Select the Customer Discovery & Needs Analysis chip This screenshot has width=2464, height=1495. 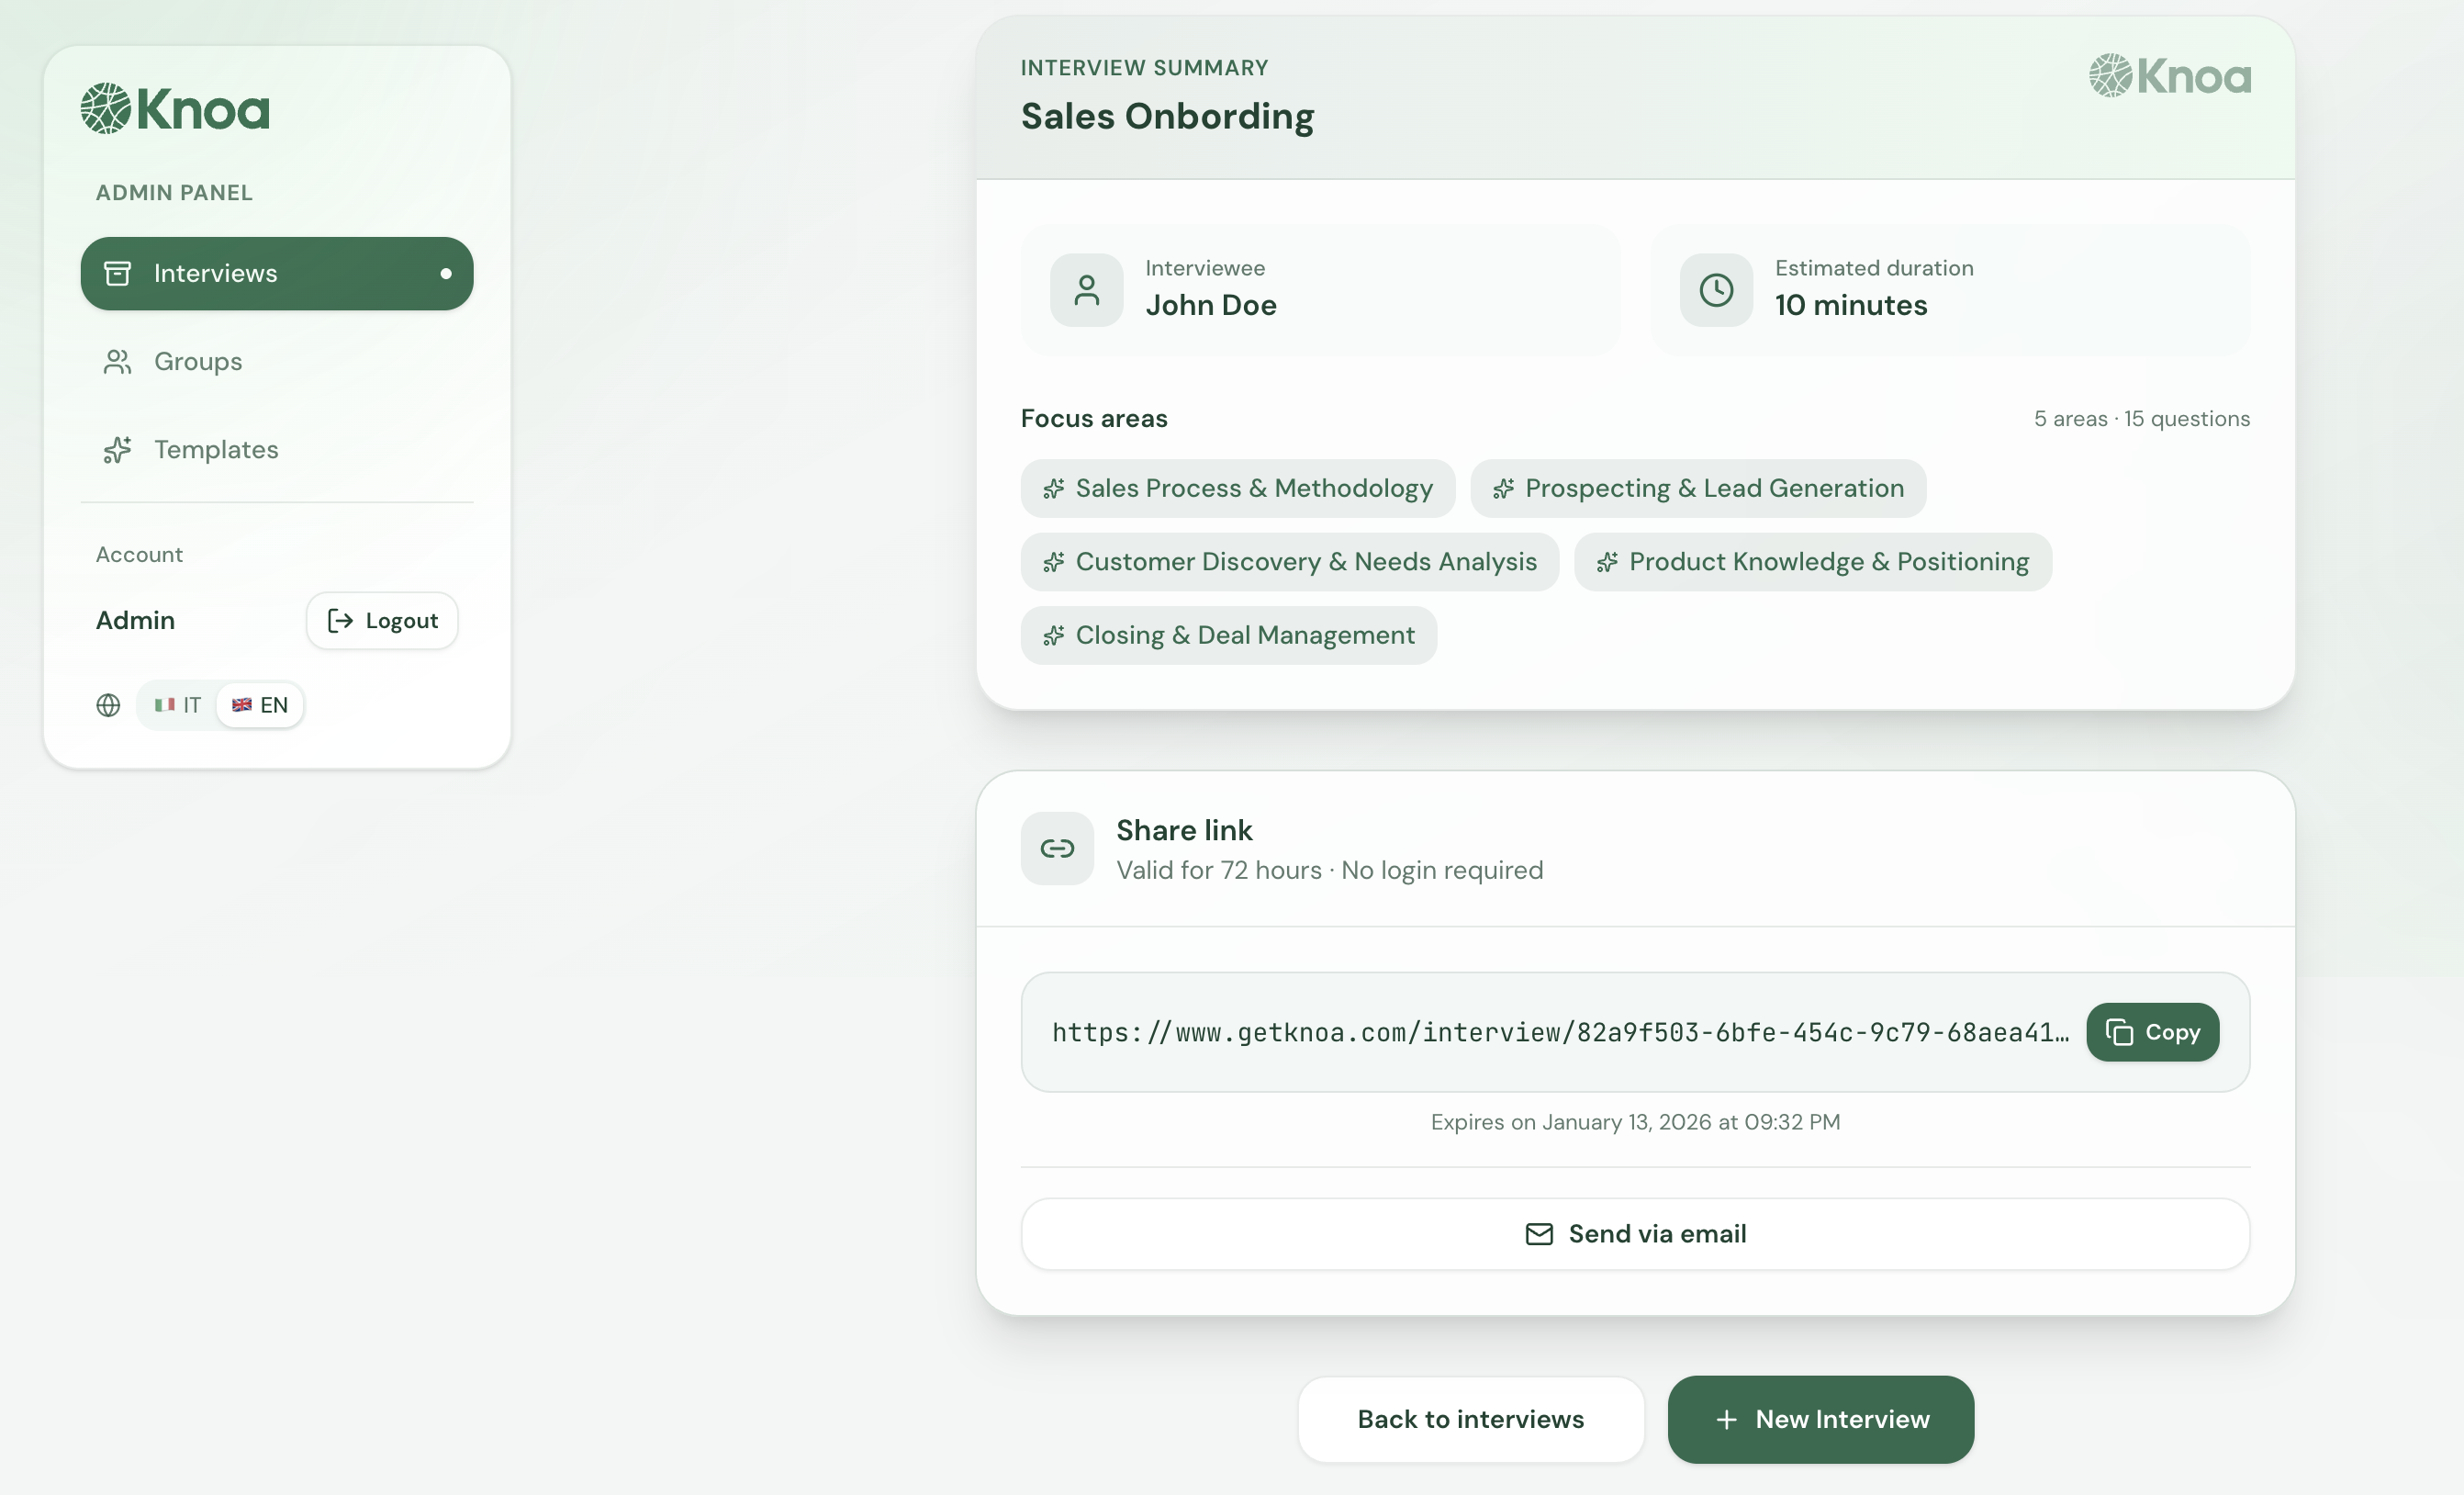(x=1288, y=562)
